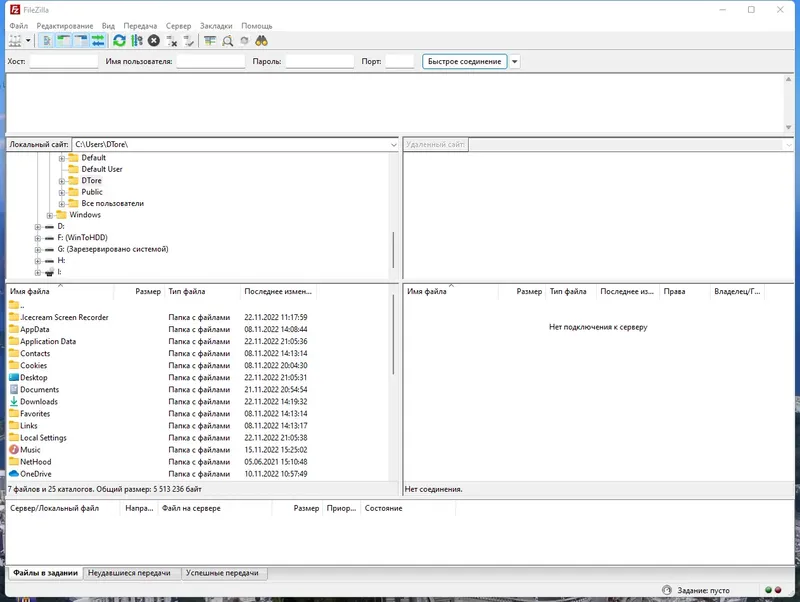Toggle directory comparison magnifier icon
This screenshot has width=800, height=602.
tap(228, 41)
